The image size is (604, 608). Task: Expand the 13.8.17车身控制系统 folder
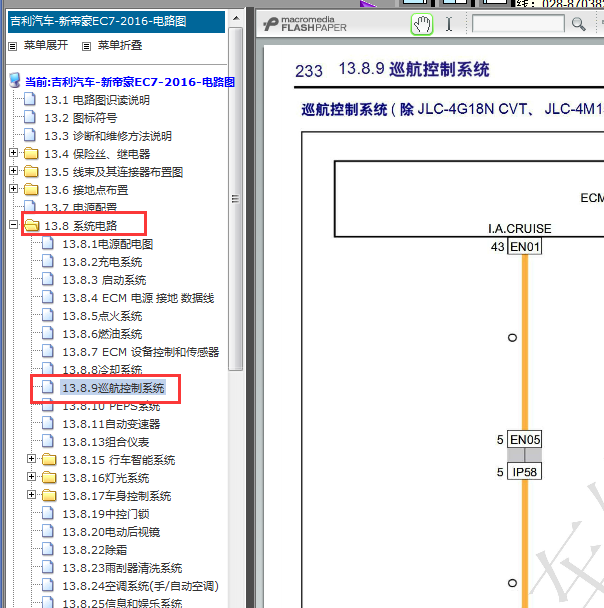[32, 495]
